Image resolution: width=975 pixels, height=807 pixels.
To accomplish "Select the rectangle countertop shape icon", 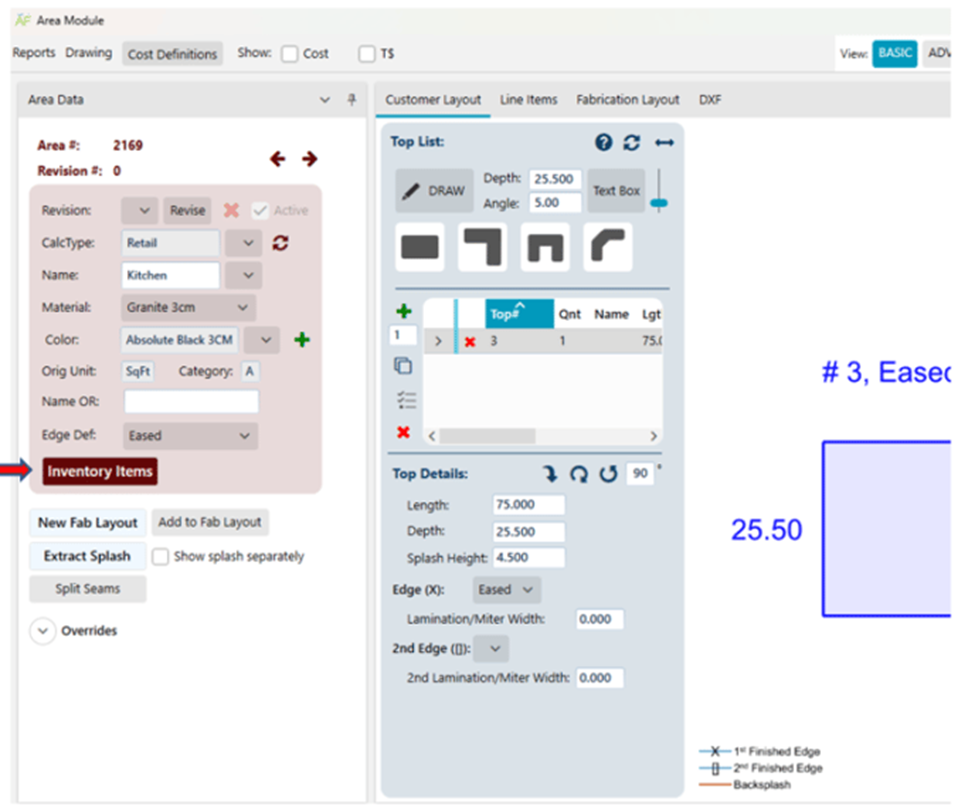I will tap(420, 247).
